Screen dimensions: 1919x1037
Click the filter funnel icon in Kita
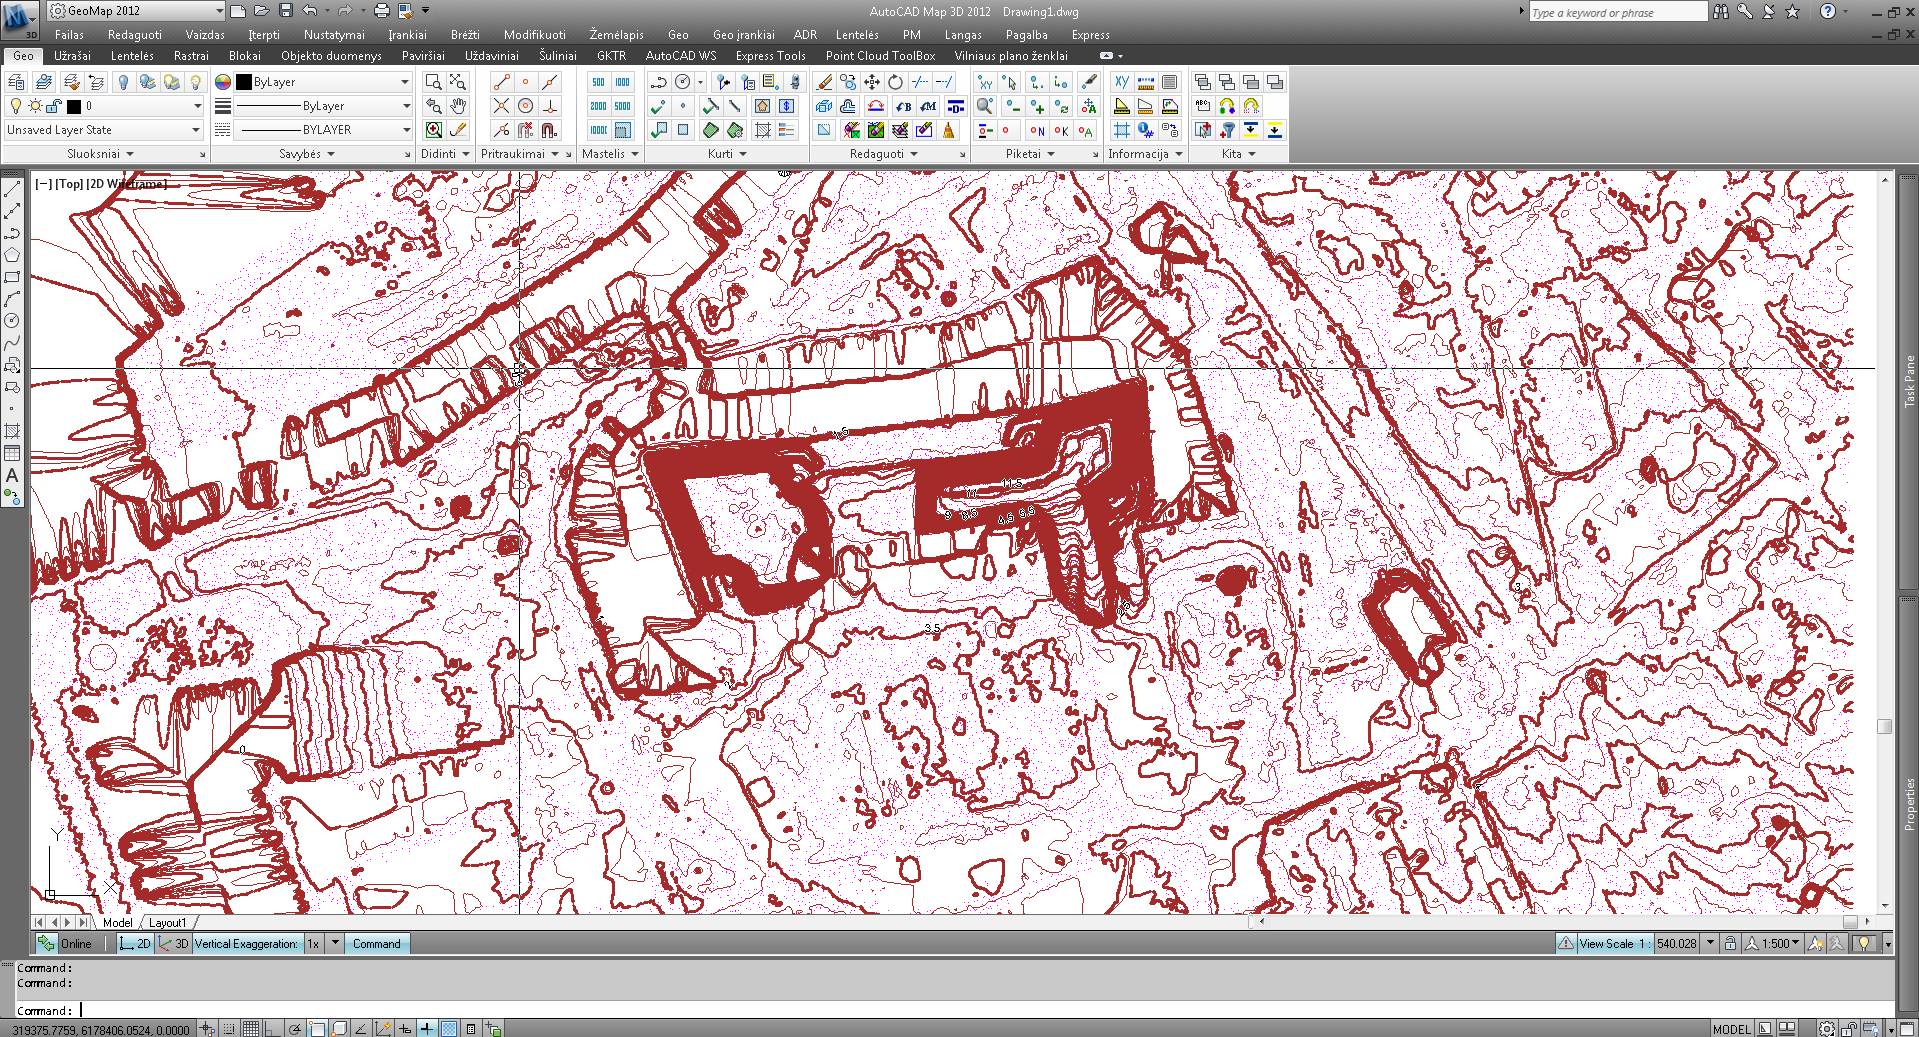(1227, 130)
